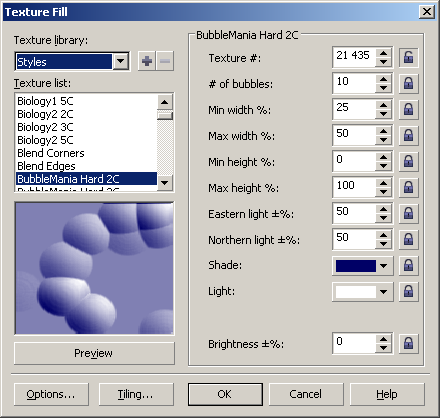Click lock icon for Eastern light ±%

[x=408, y=213]
